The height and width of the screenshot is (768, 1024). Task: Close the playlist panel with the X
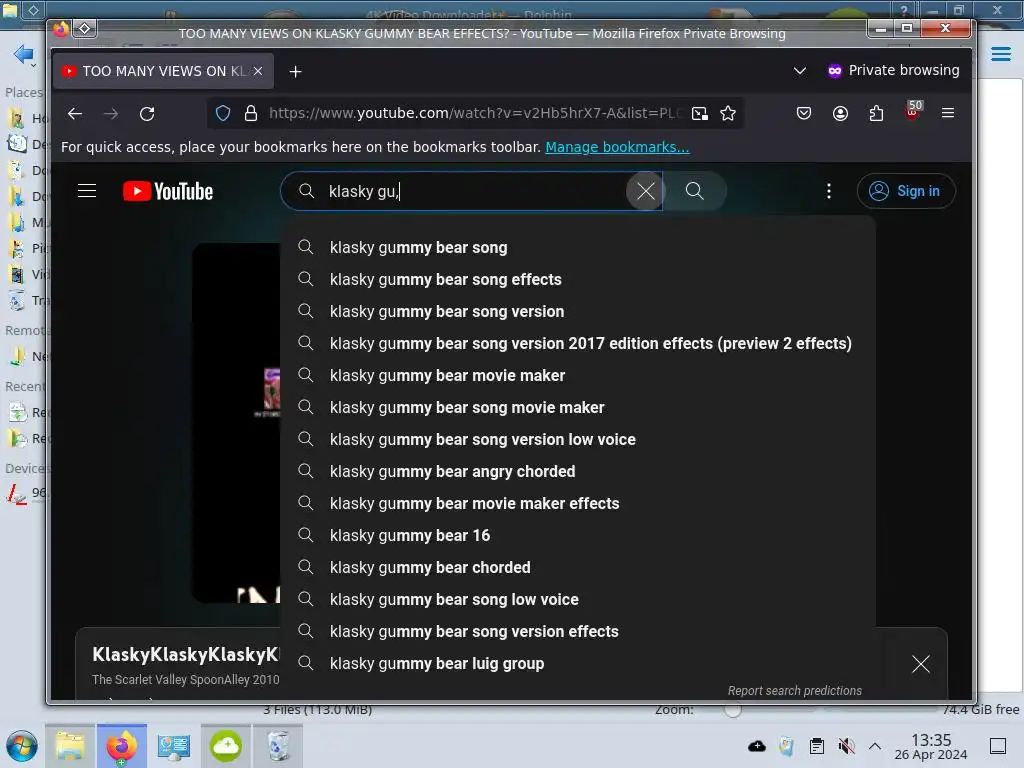coord(921,664)
